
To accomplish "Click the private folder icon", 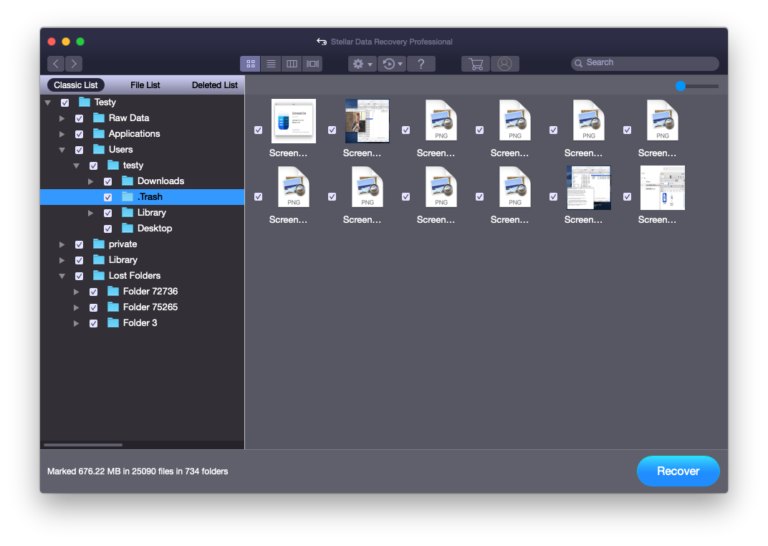I will tap(99, 244).
